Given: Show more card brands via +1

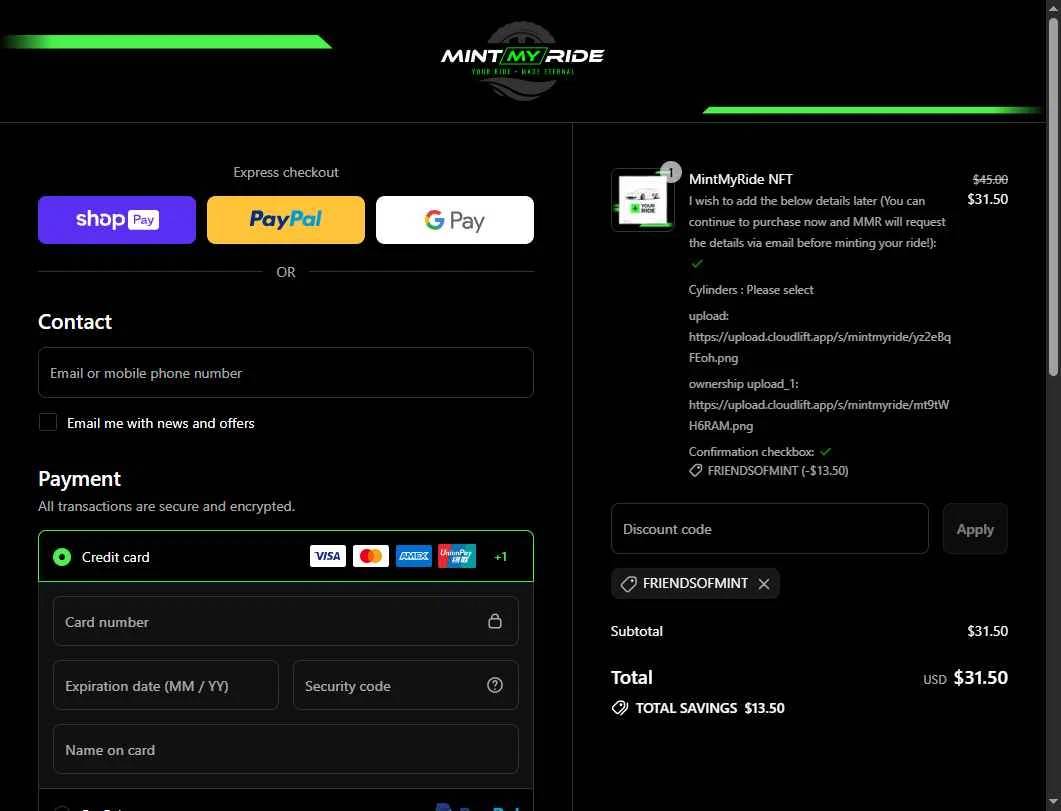Looking at the screenshot, I should (x=500, y=557).
